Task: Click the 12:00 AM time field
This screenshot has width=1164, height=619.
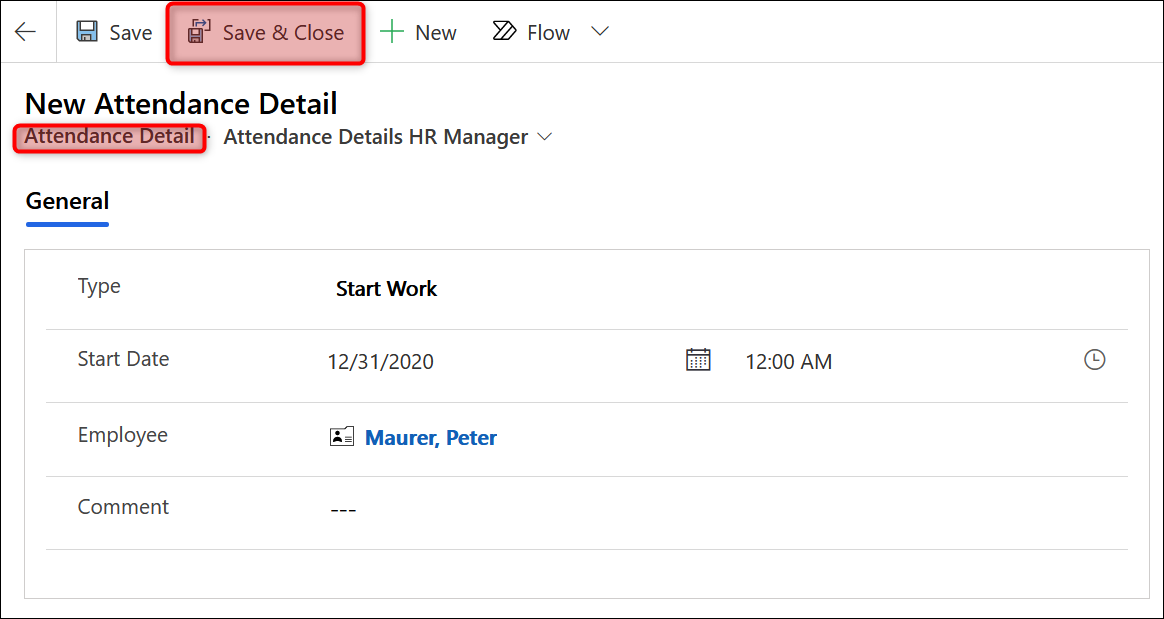Action: 788,362
